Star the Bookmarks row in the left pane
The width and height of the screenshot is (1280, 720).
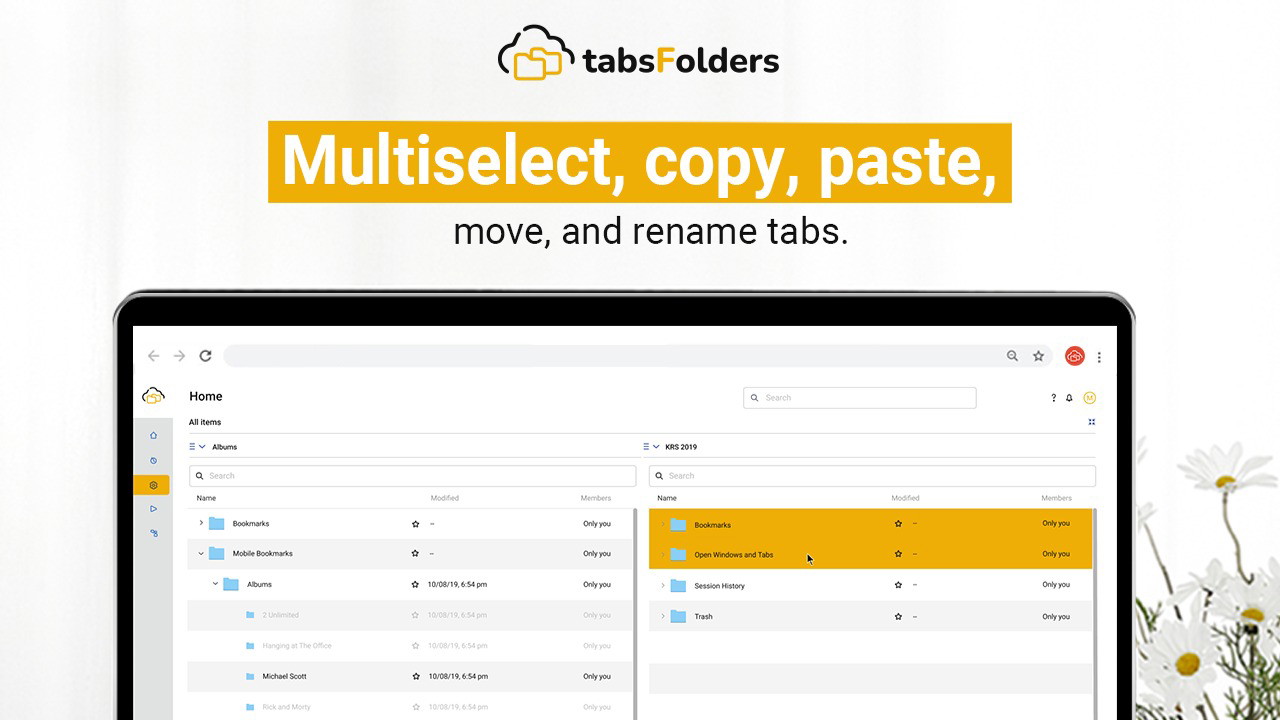point(415,524)
